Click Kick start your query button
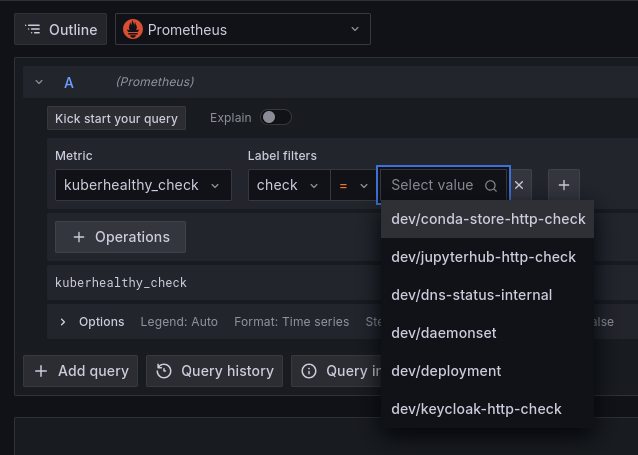 click(x=116, y=118)
